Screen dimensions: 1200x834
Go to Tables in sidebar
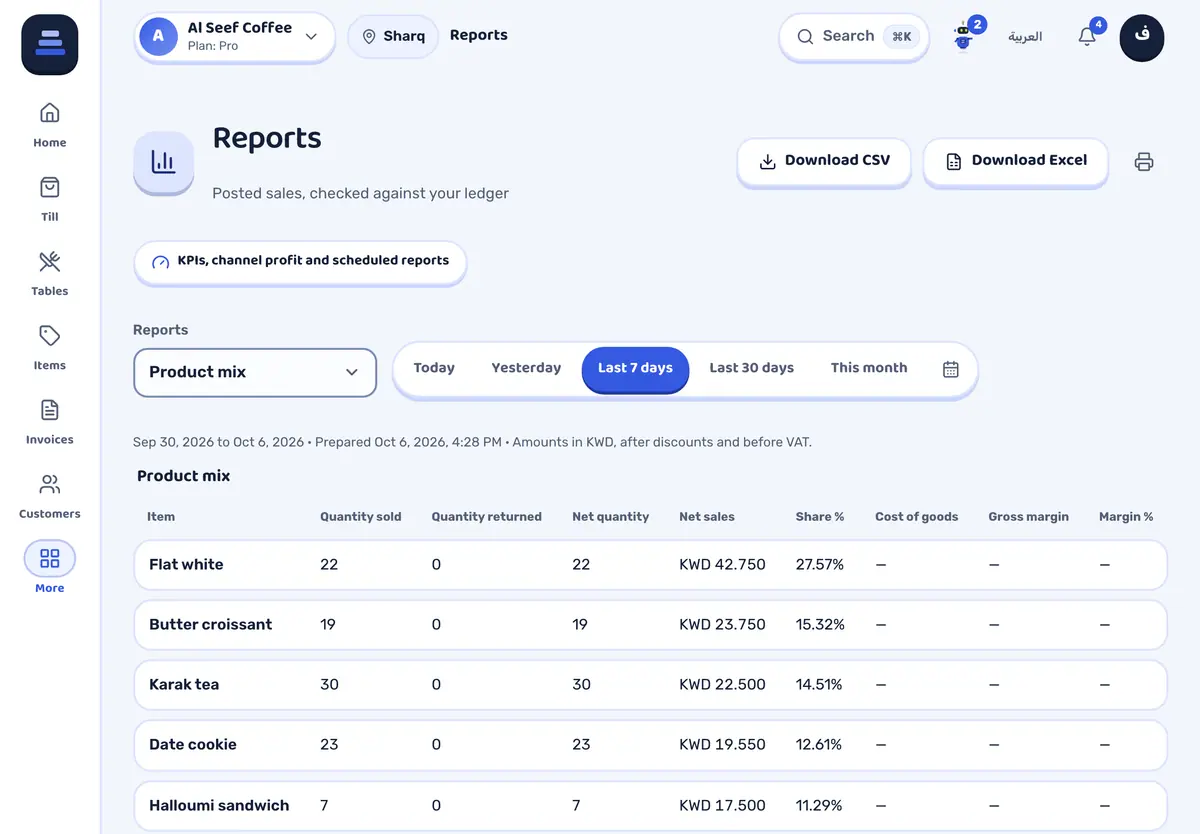[x=49, y=273]
